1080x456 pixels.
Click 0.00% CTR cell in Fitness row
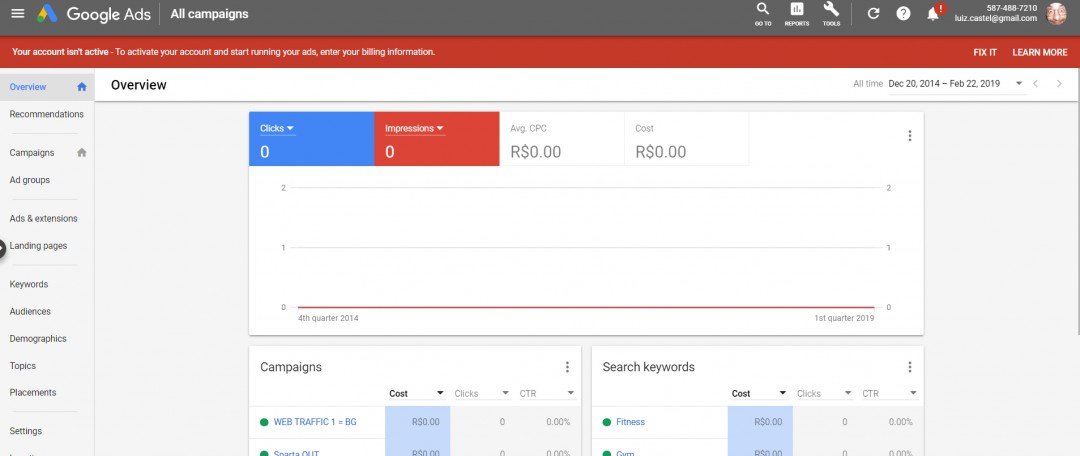pos(900,422)
